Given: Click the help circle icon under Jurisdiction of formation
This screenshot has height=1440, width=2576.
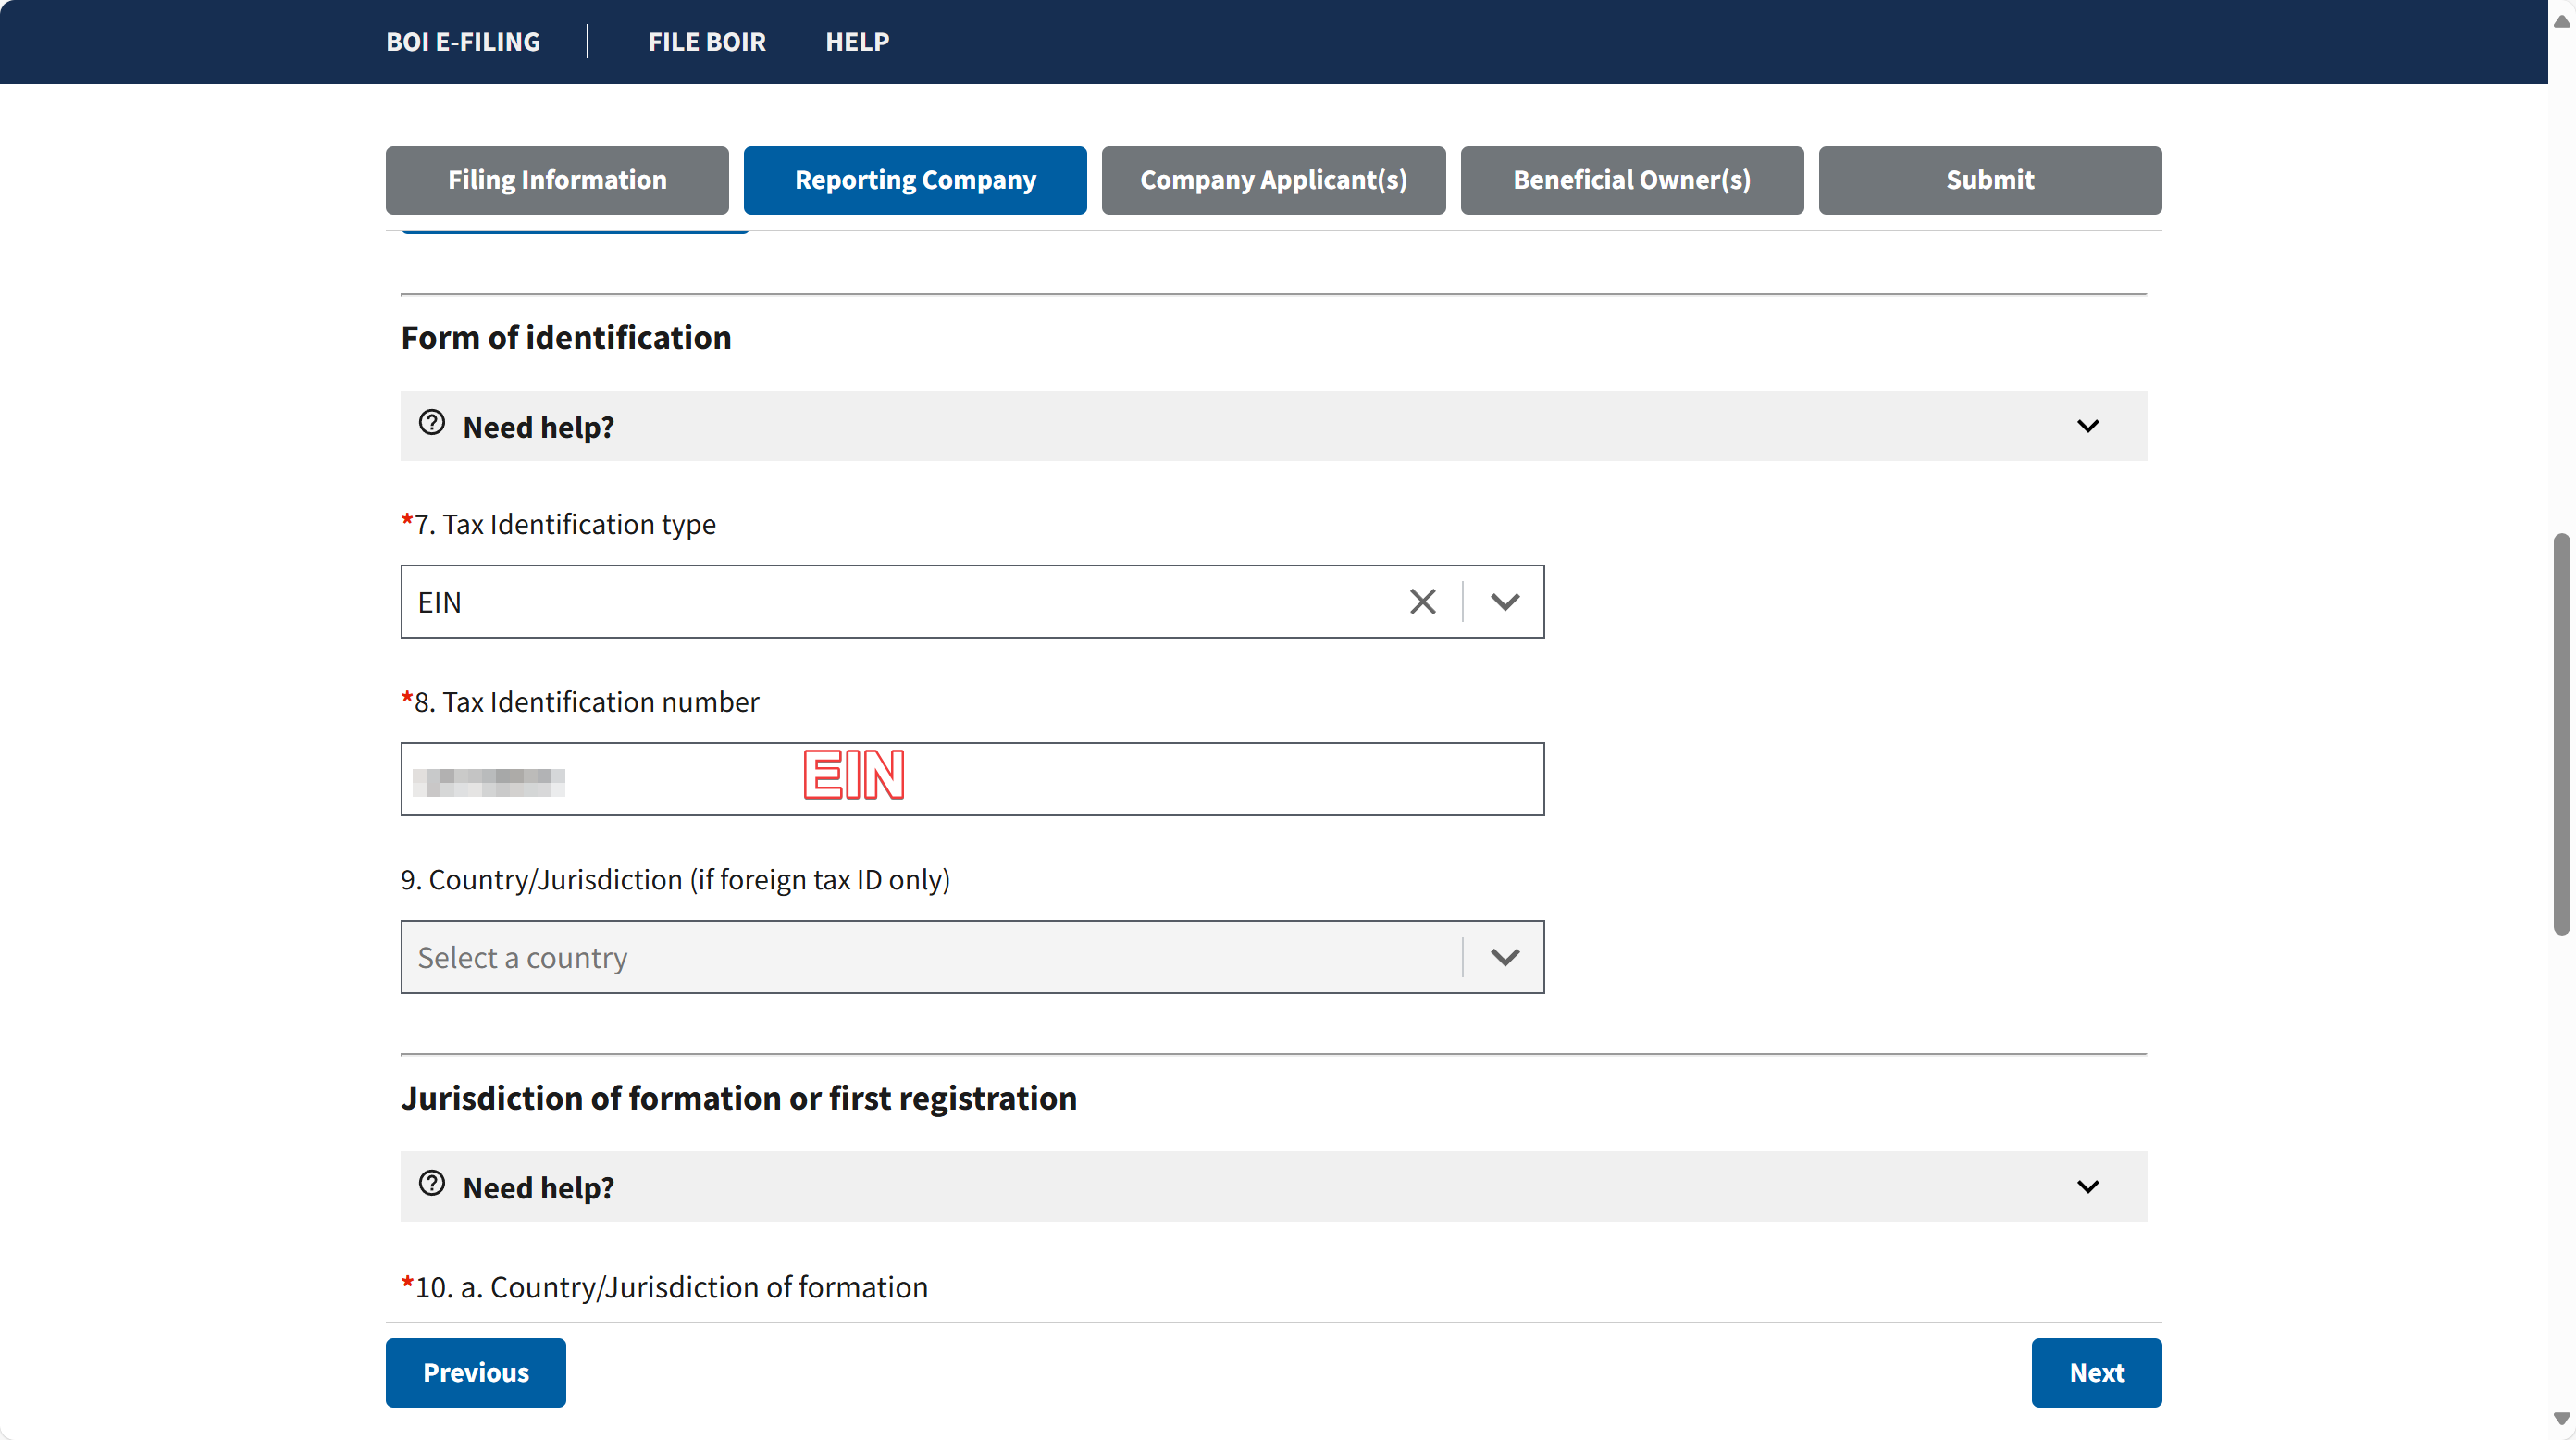Looking at the screenshot, I should [x=432, y=1184].
